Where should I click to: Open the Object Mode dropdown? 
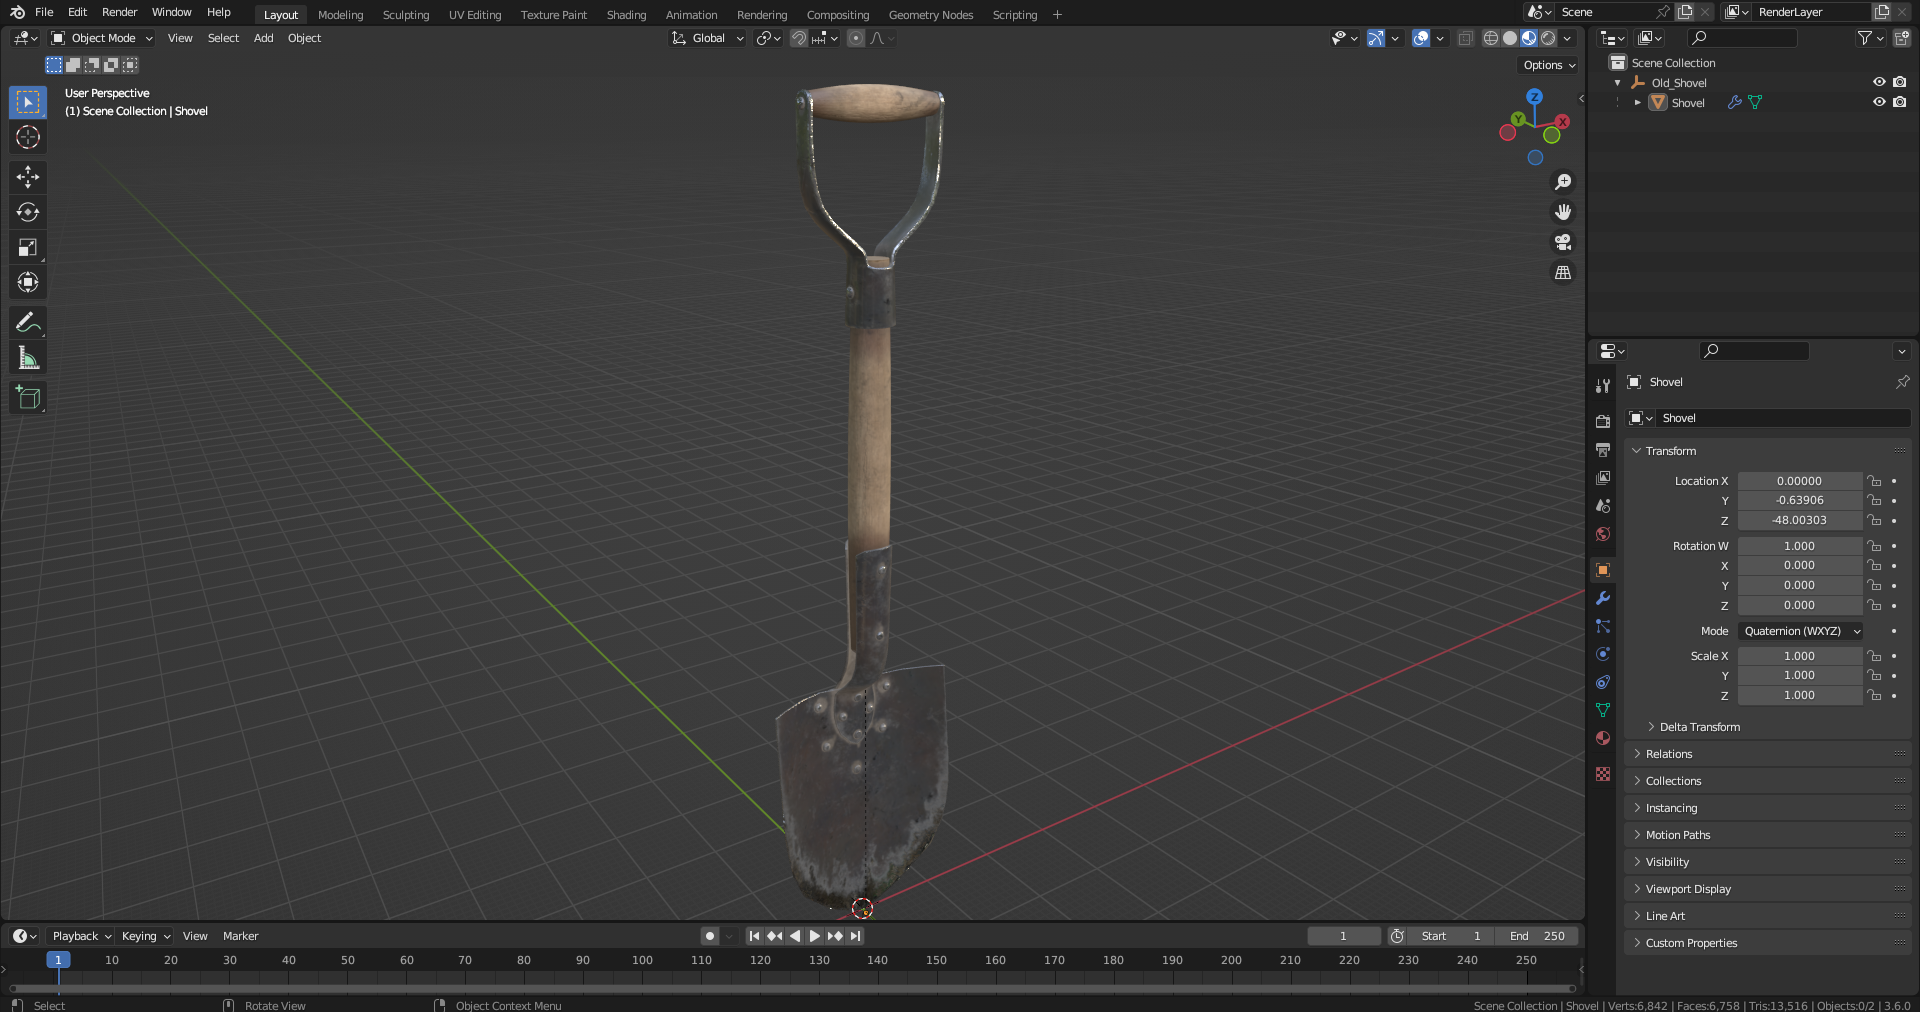[102, 38]
